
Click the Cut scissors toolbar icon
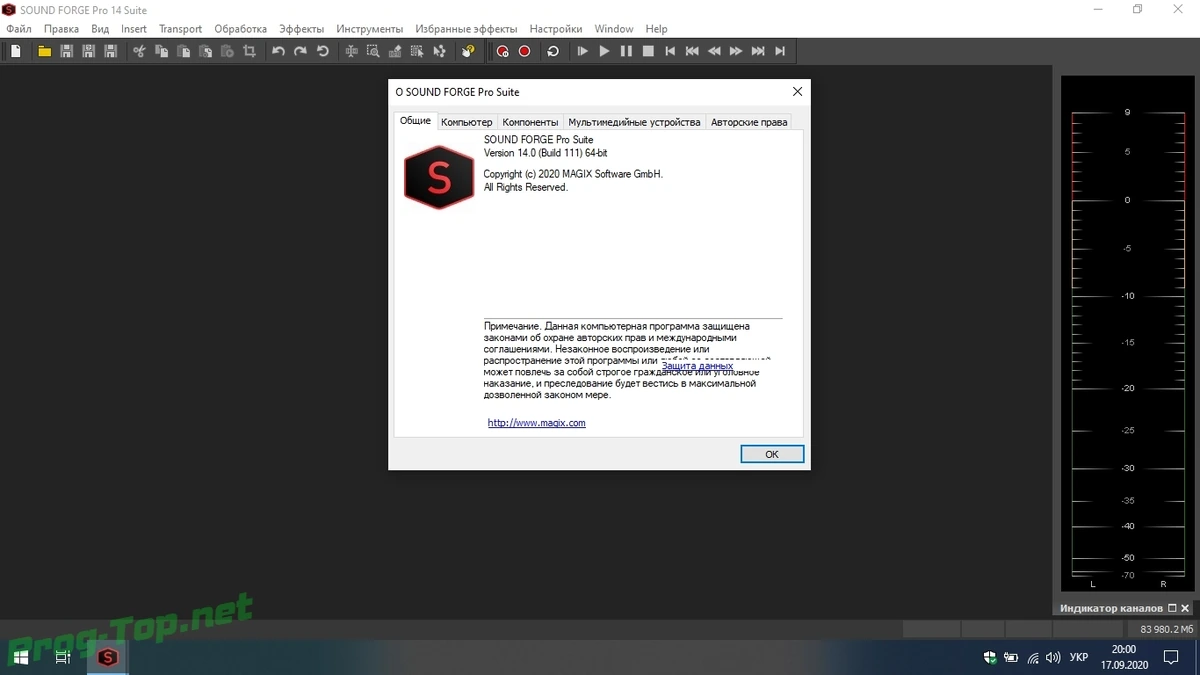click(138, 51)
